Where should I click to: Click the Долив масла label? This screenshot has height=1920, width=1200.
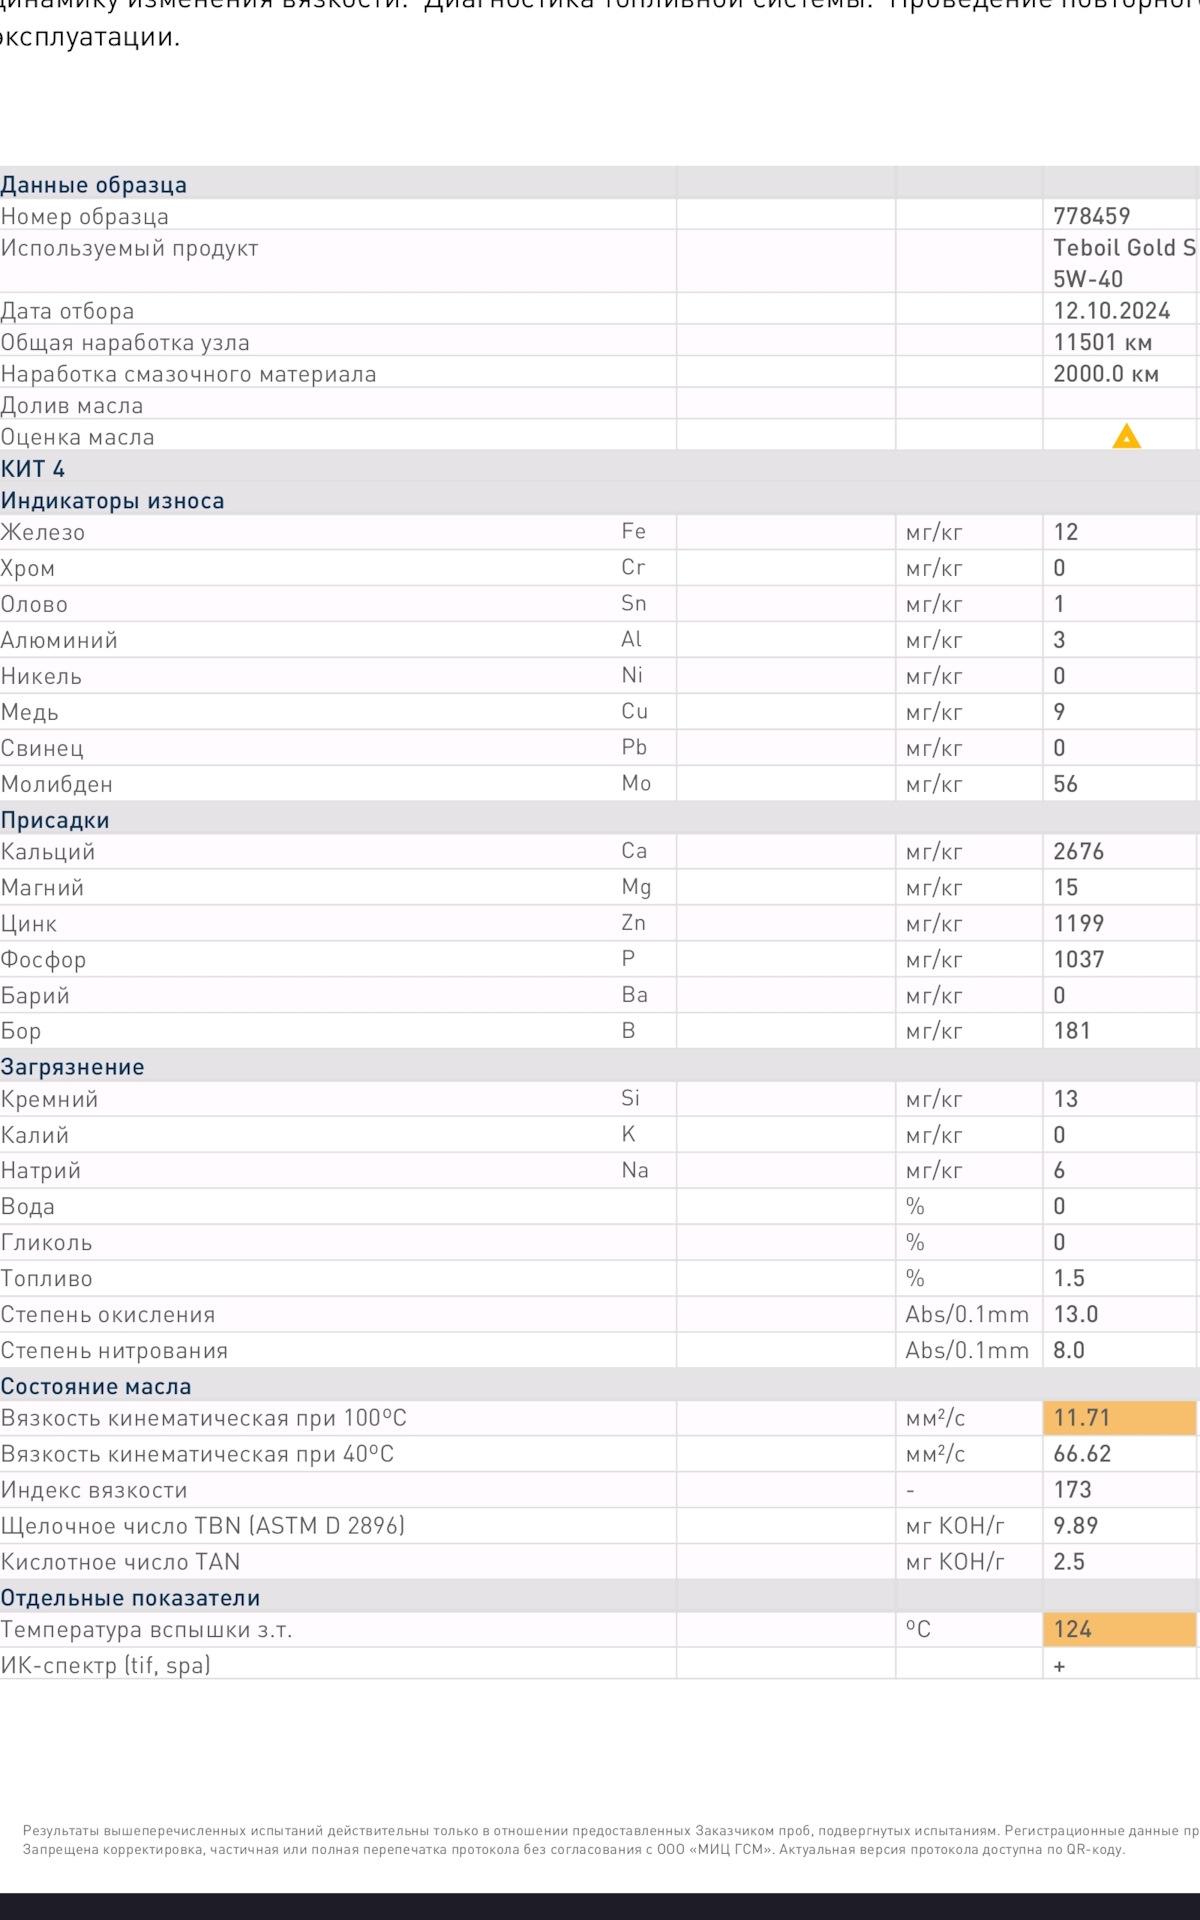72,406
